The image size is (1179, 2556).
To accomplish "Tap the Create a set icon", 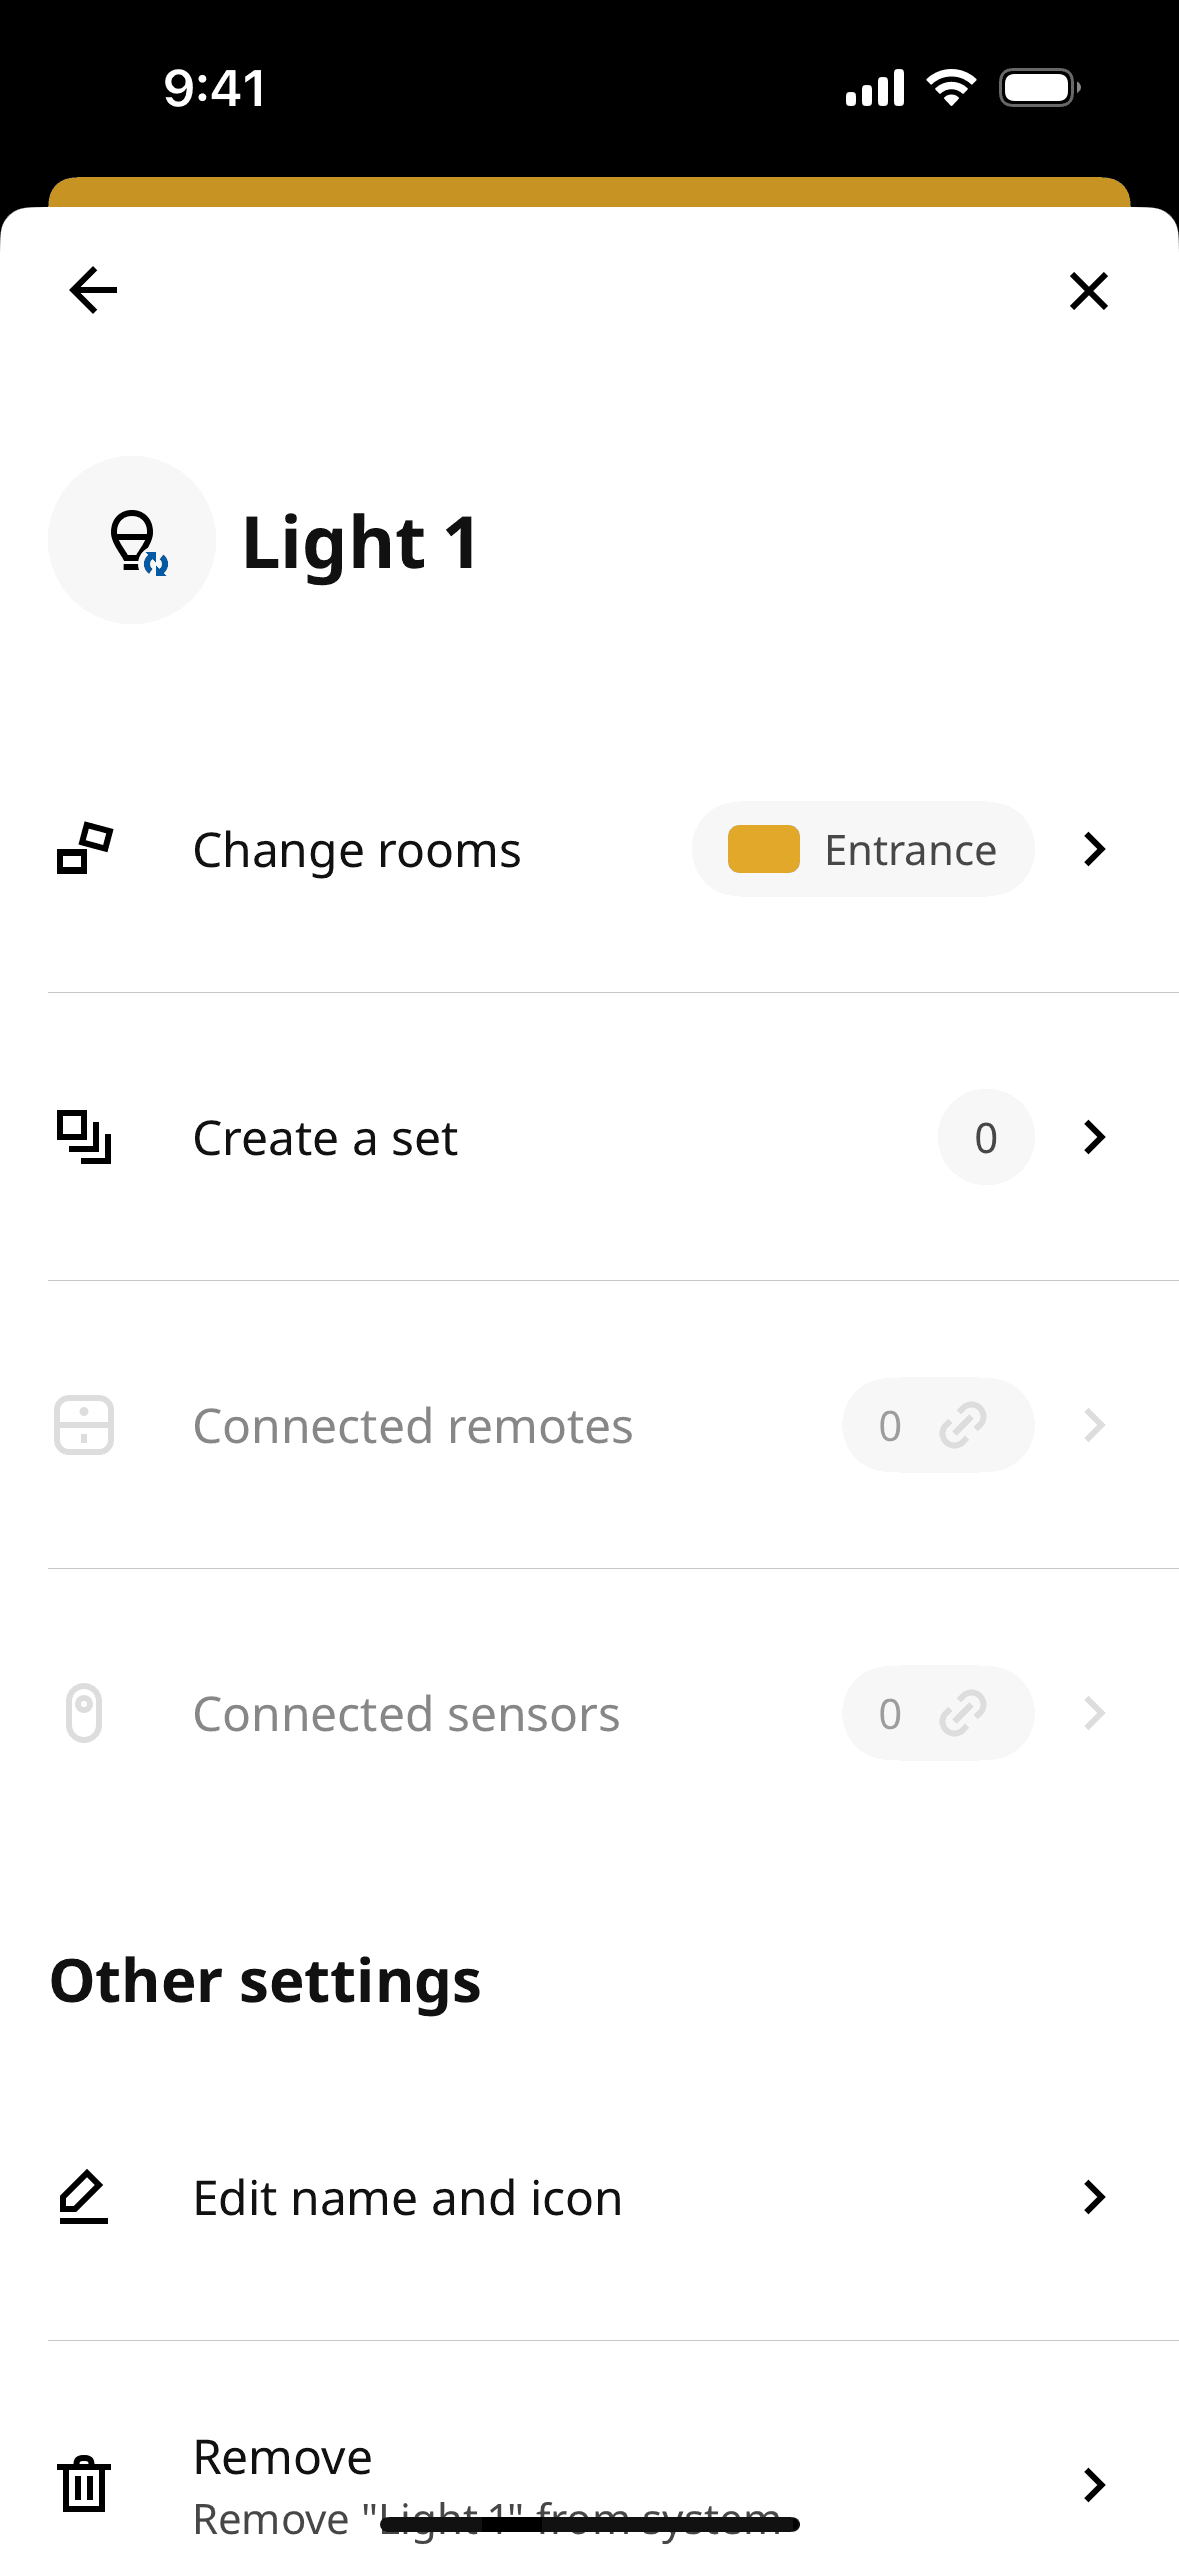I will (84, 1137).
